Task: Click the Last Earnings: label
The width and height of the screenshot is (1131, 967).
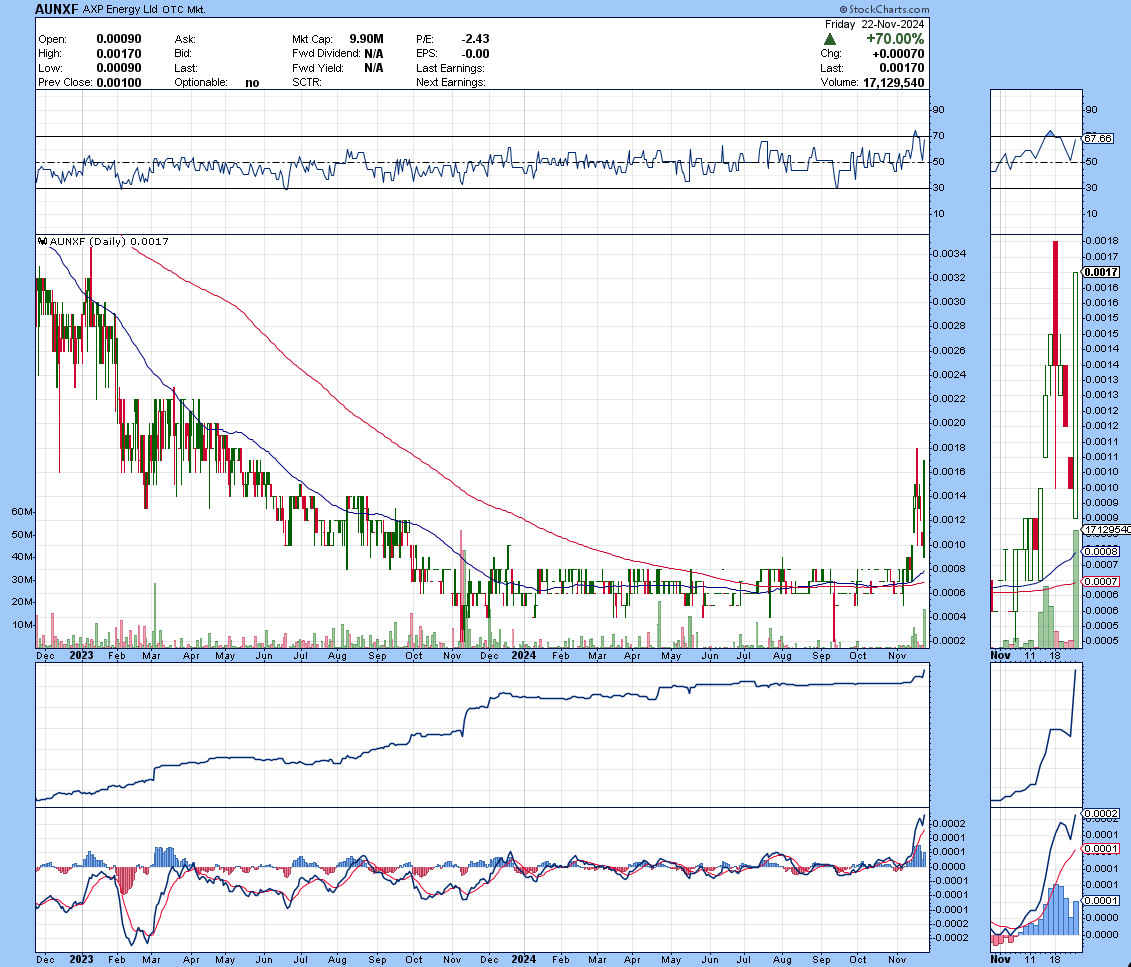Action: [450, 68]
